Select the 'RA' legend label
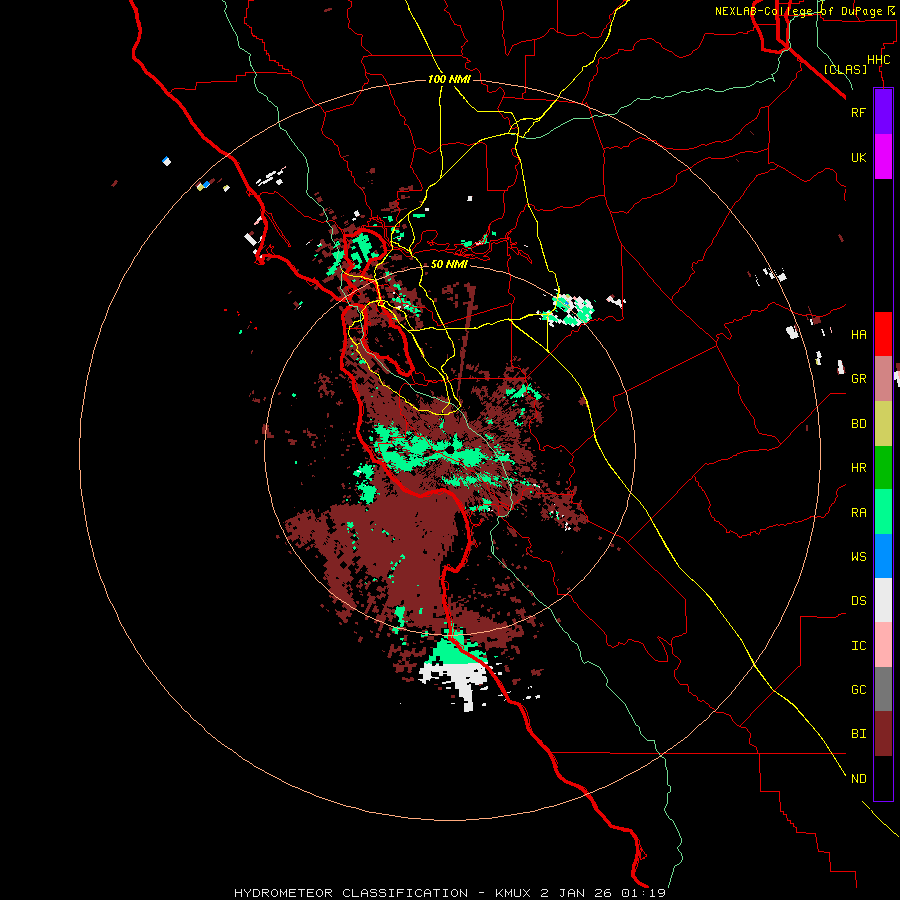The height and width of the screenshot is (900, 900). click(858, 513)
